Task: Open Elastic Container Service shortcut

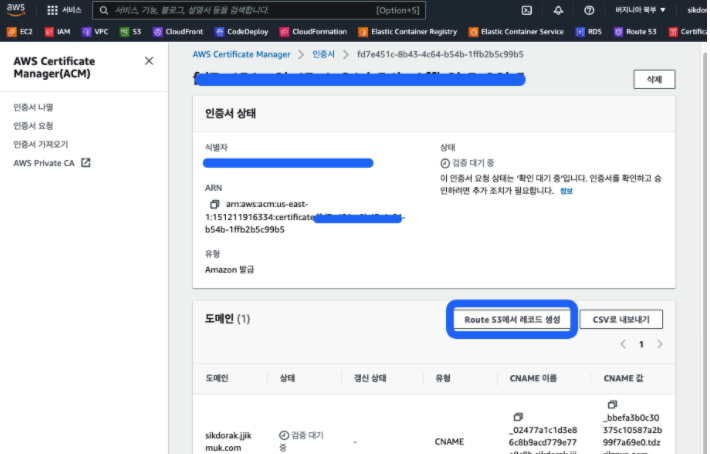Action: tap(516, 32)
